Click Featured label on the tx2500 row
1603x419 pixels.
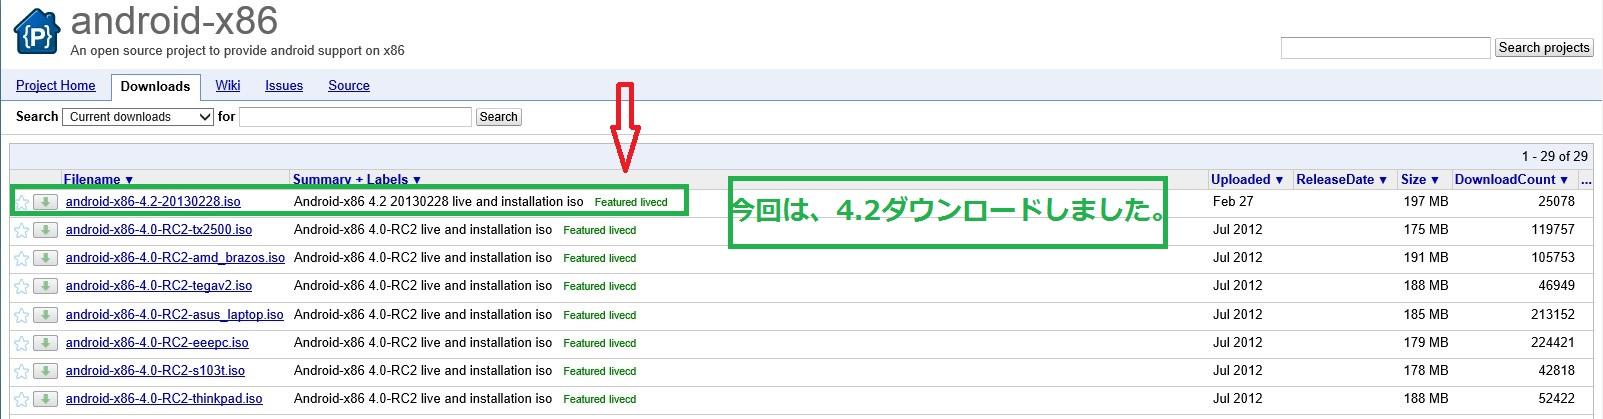coord(585,230)
